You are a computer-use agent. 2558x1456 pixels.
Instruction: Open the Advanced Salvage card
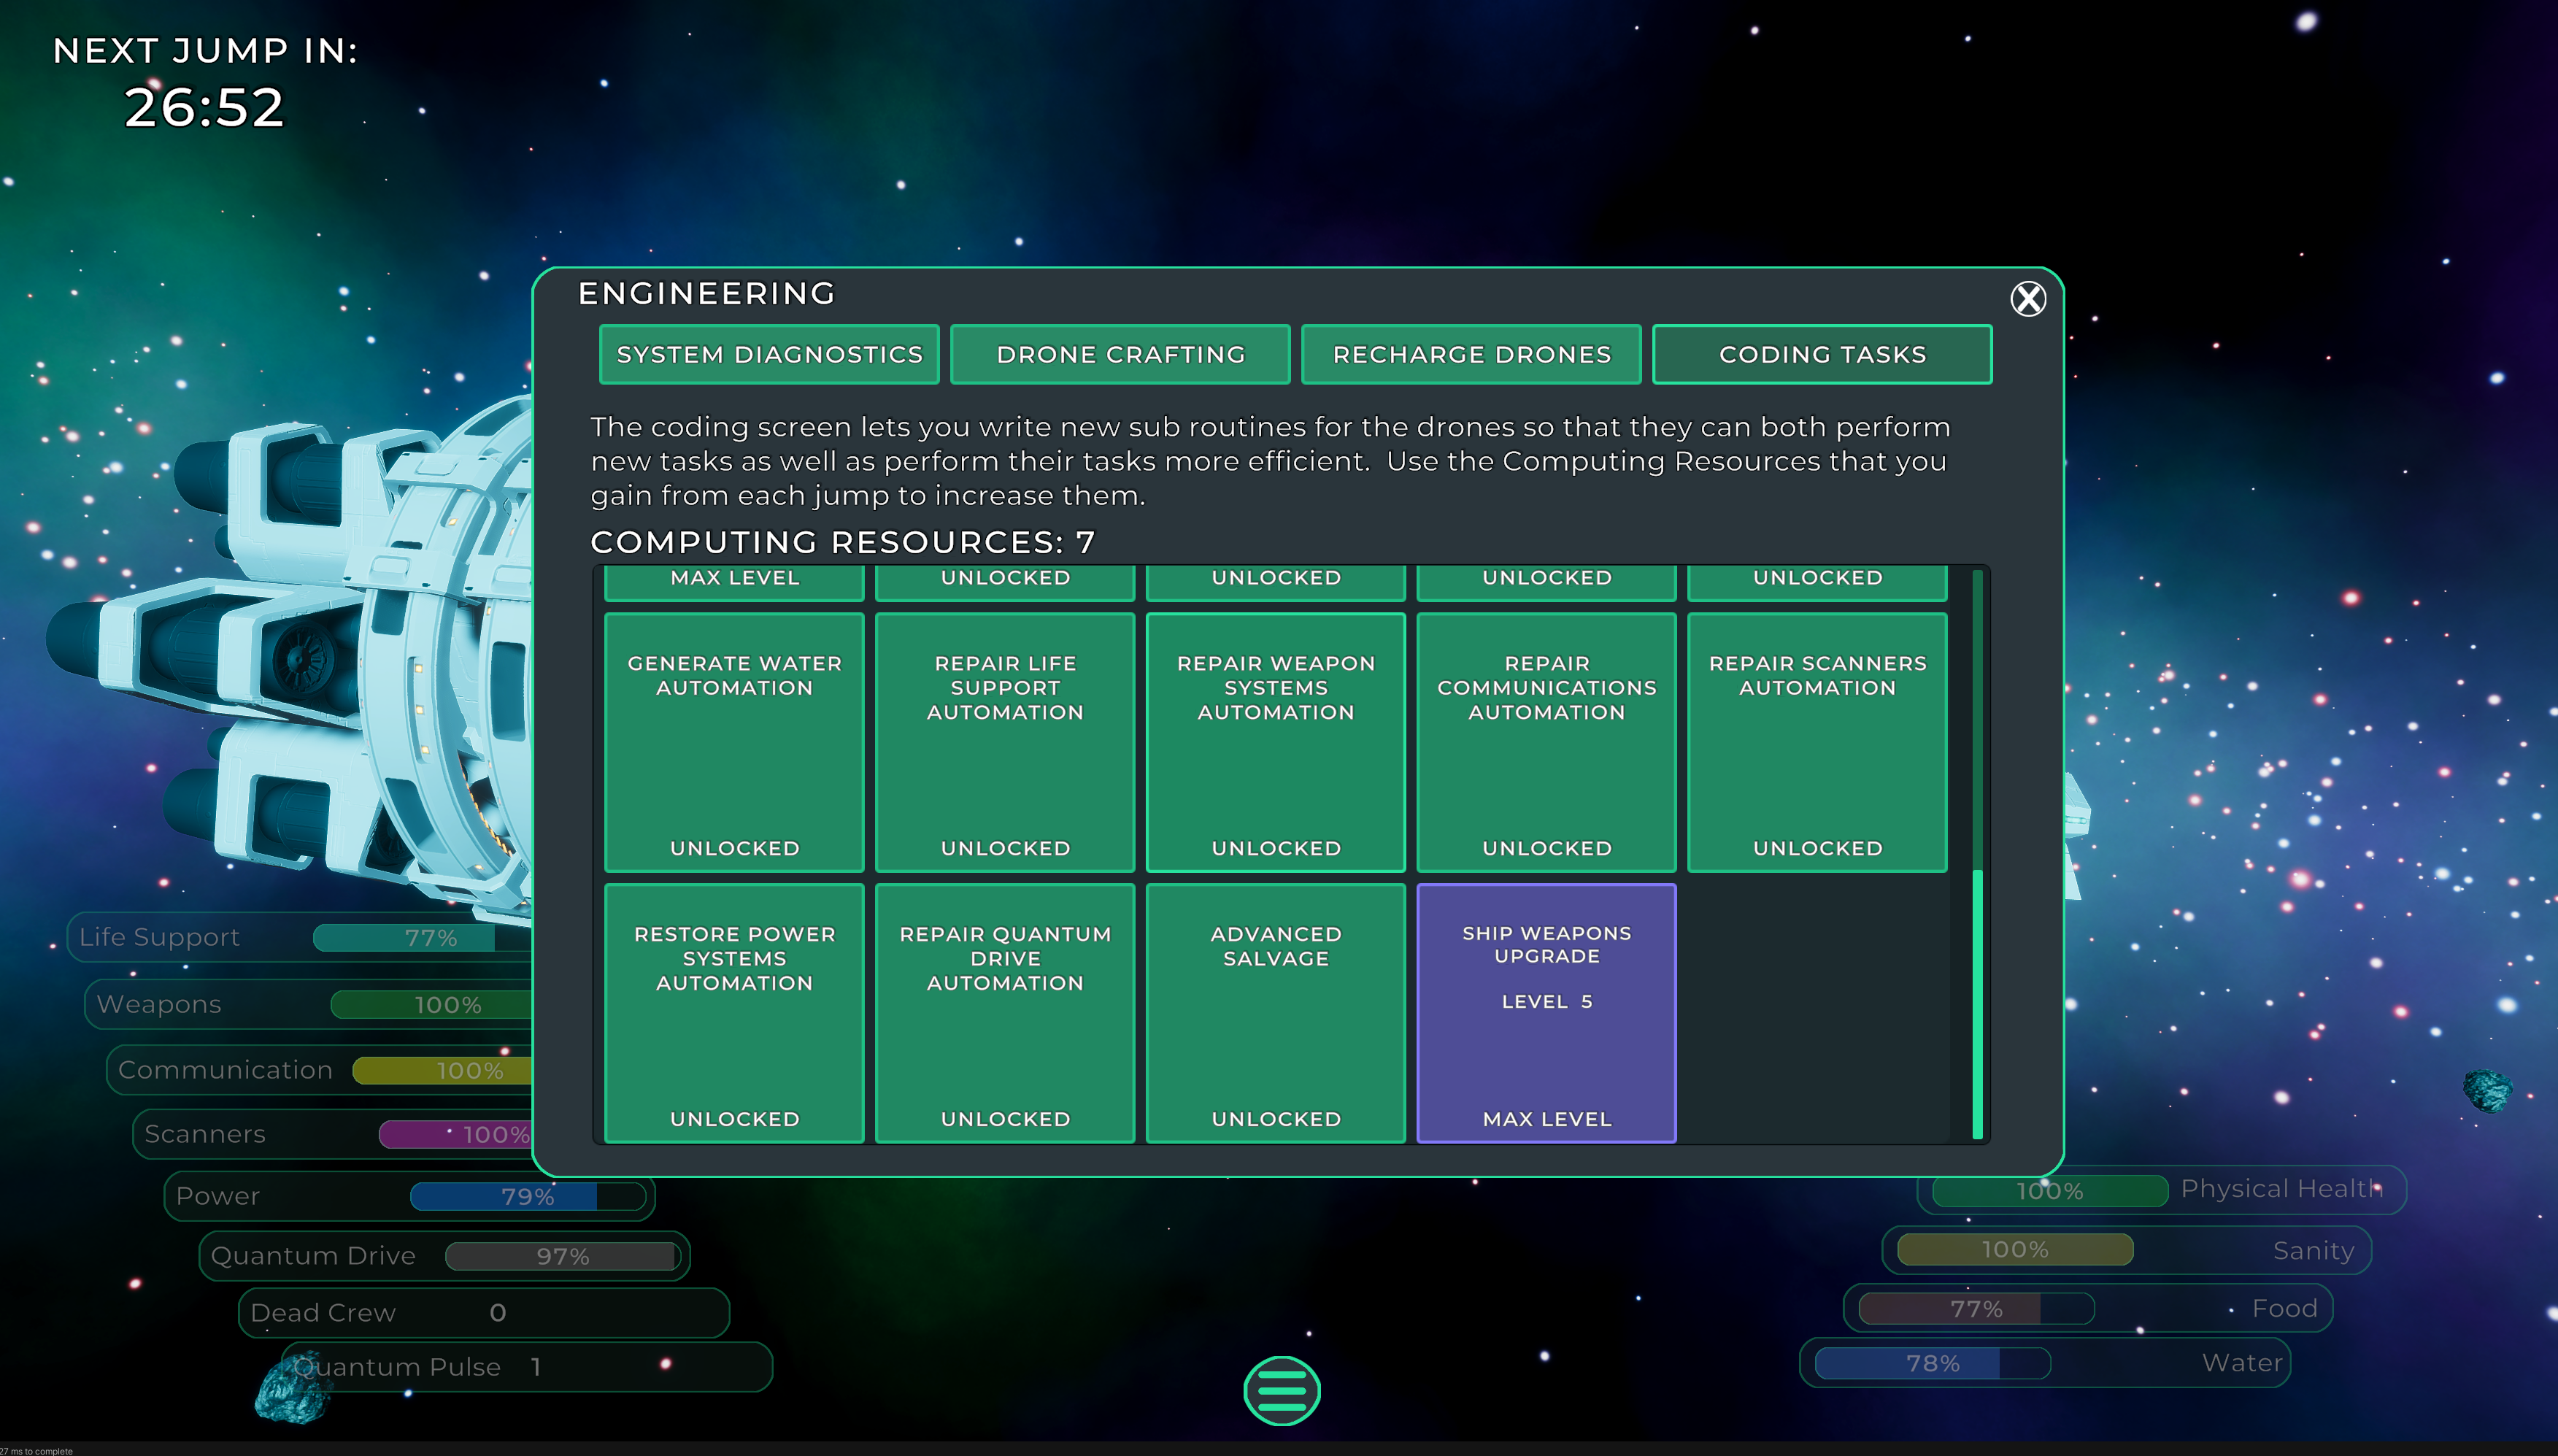1276,1013
